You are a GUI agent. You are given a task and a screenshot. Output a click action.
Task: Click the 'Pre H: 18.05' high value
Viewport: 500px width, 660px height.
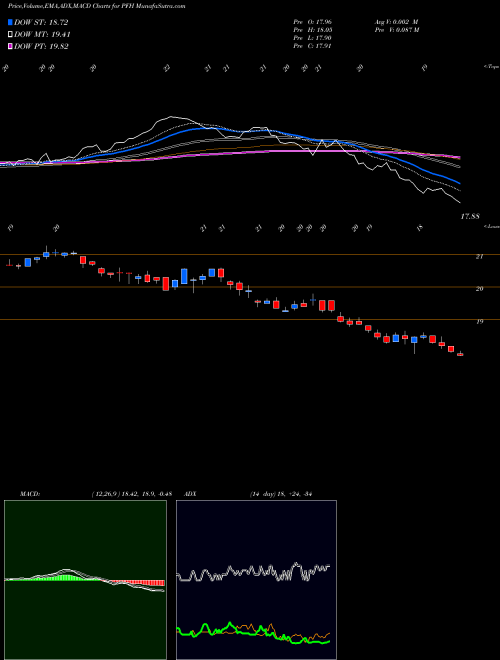(312, 30)
